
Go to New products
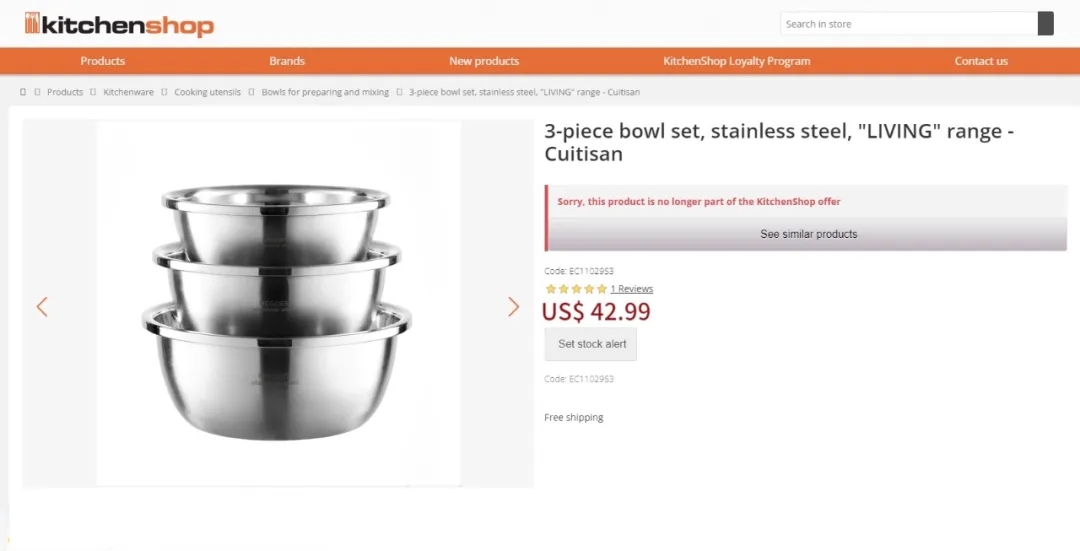[484, 61]
